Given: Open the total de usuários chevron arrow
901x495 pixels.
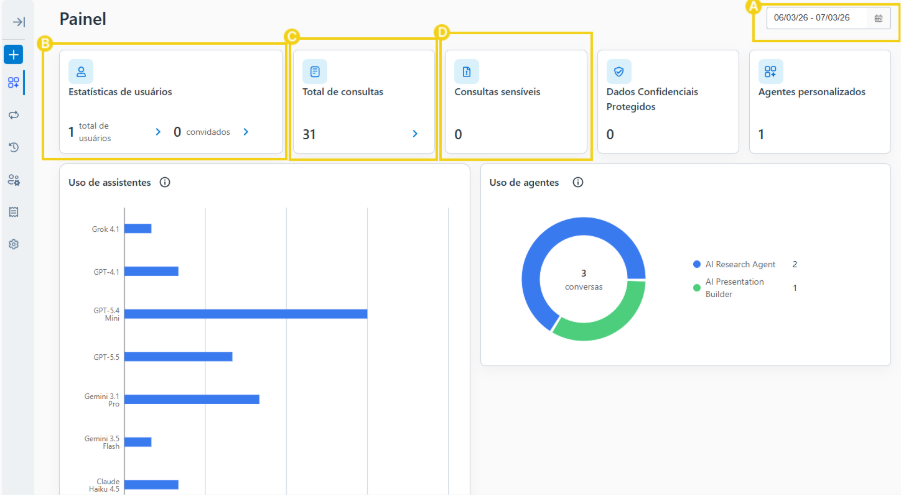Looking at the screenshot, I should 158,132.
